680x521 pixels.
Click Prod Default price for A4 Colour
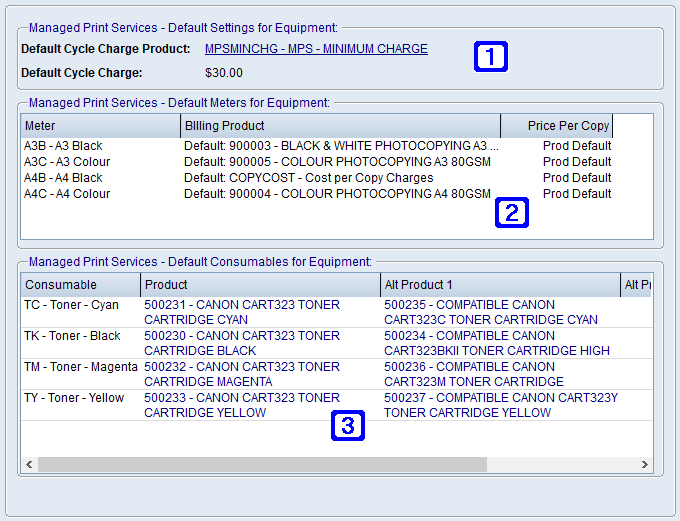[577, 194]
